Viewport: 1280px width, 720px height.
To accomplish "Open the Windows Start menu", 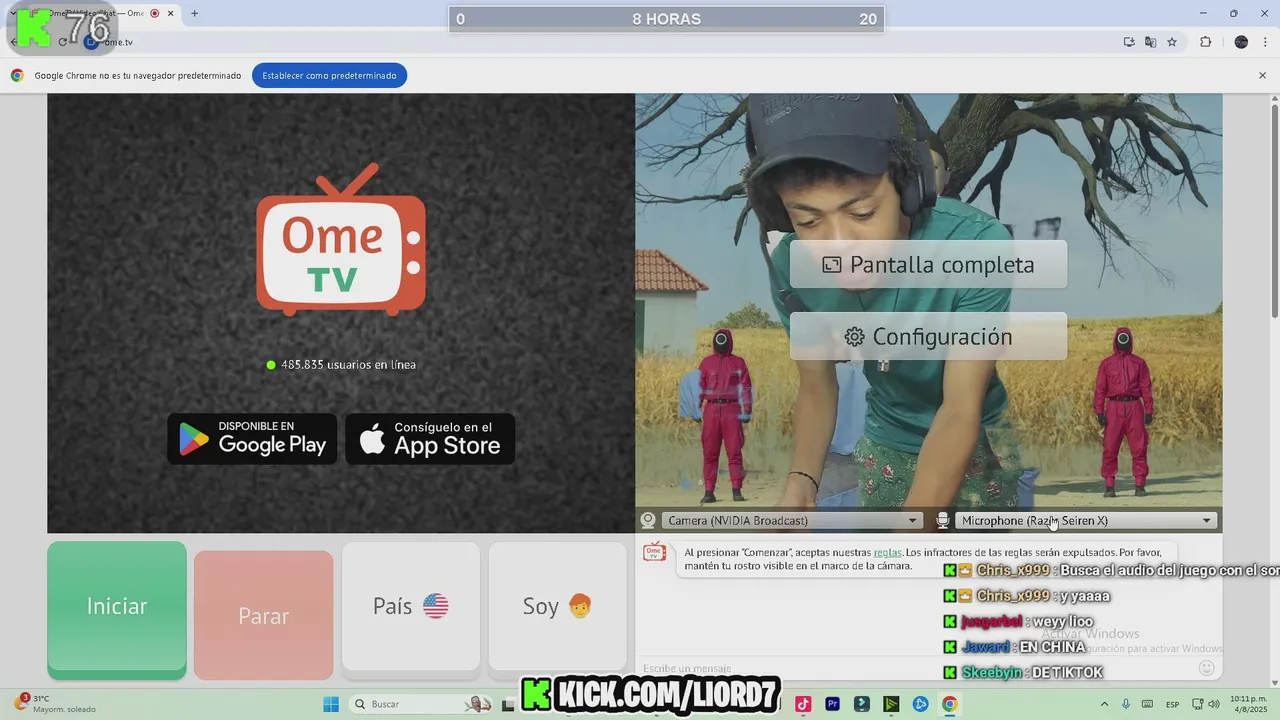I will tap(331, 704).
